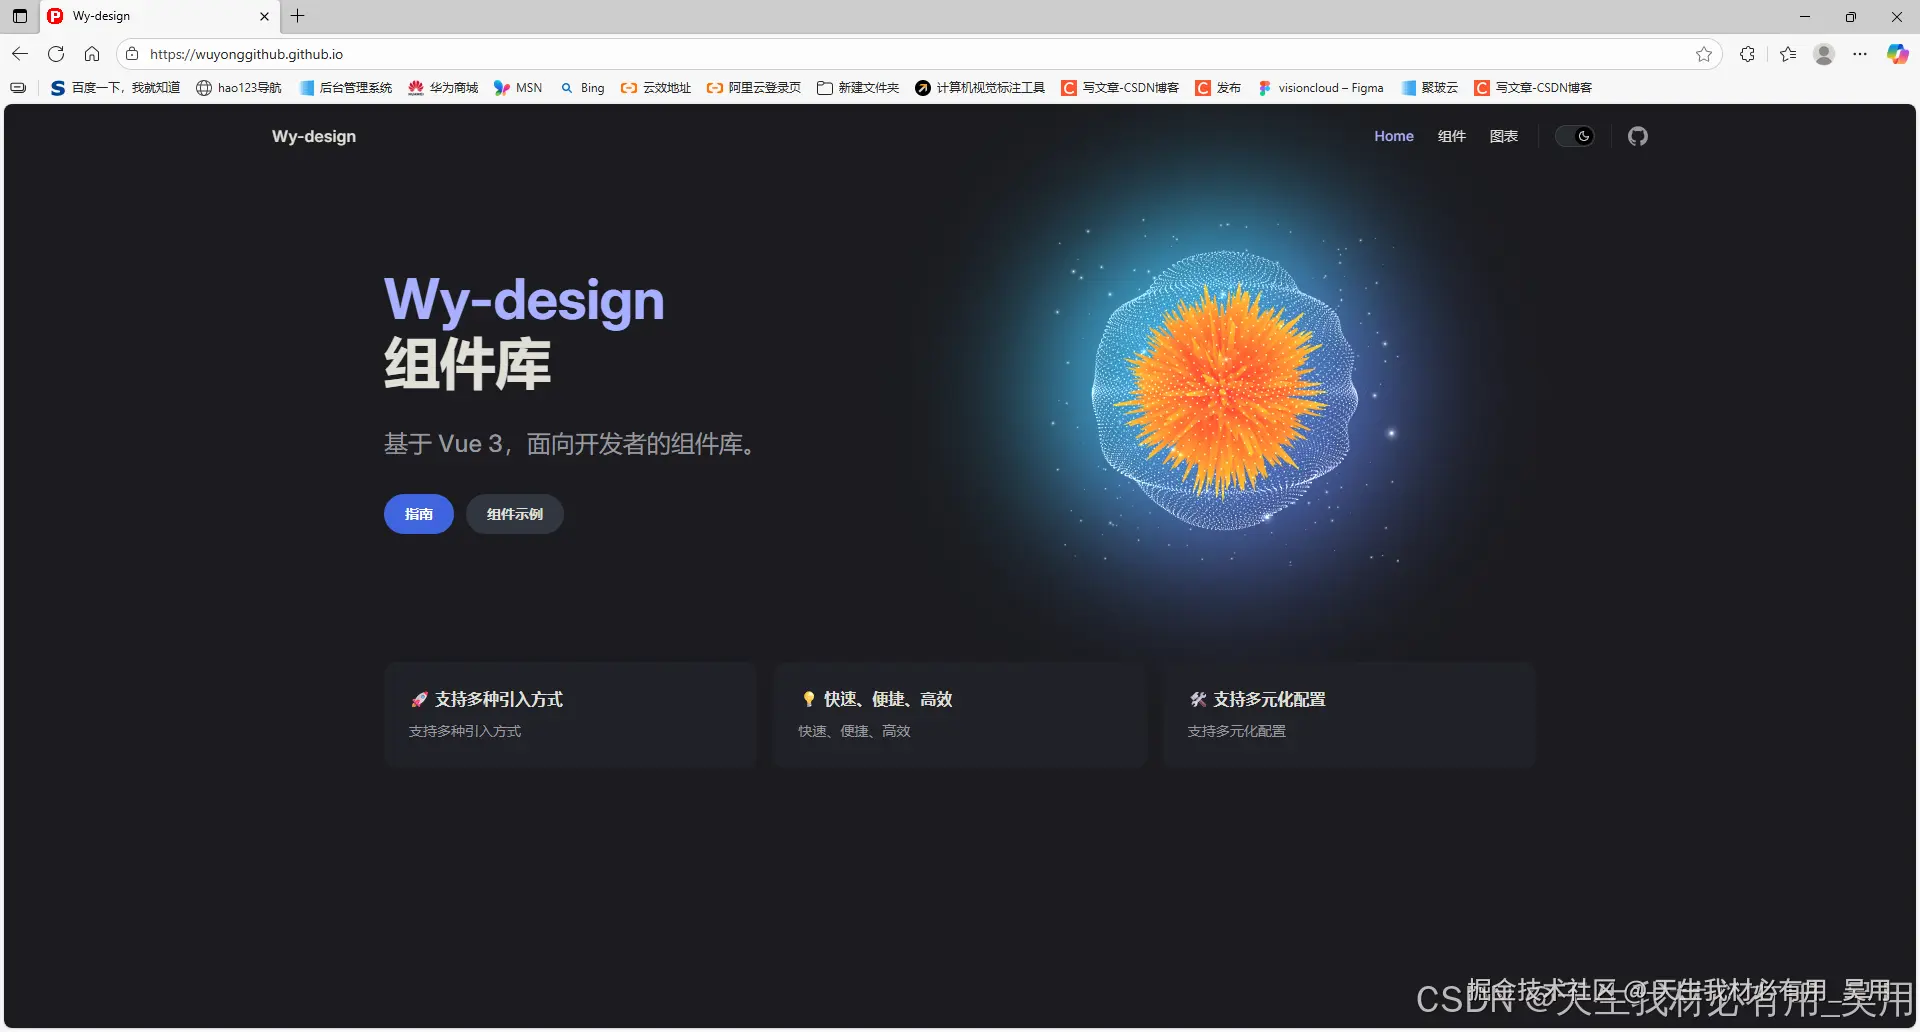Open the hao123导航 bookmark
This screenshot has width=1920, height=1032.
[x=239, y=88]
